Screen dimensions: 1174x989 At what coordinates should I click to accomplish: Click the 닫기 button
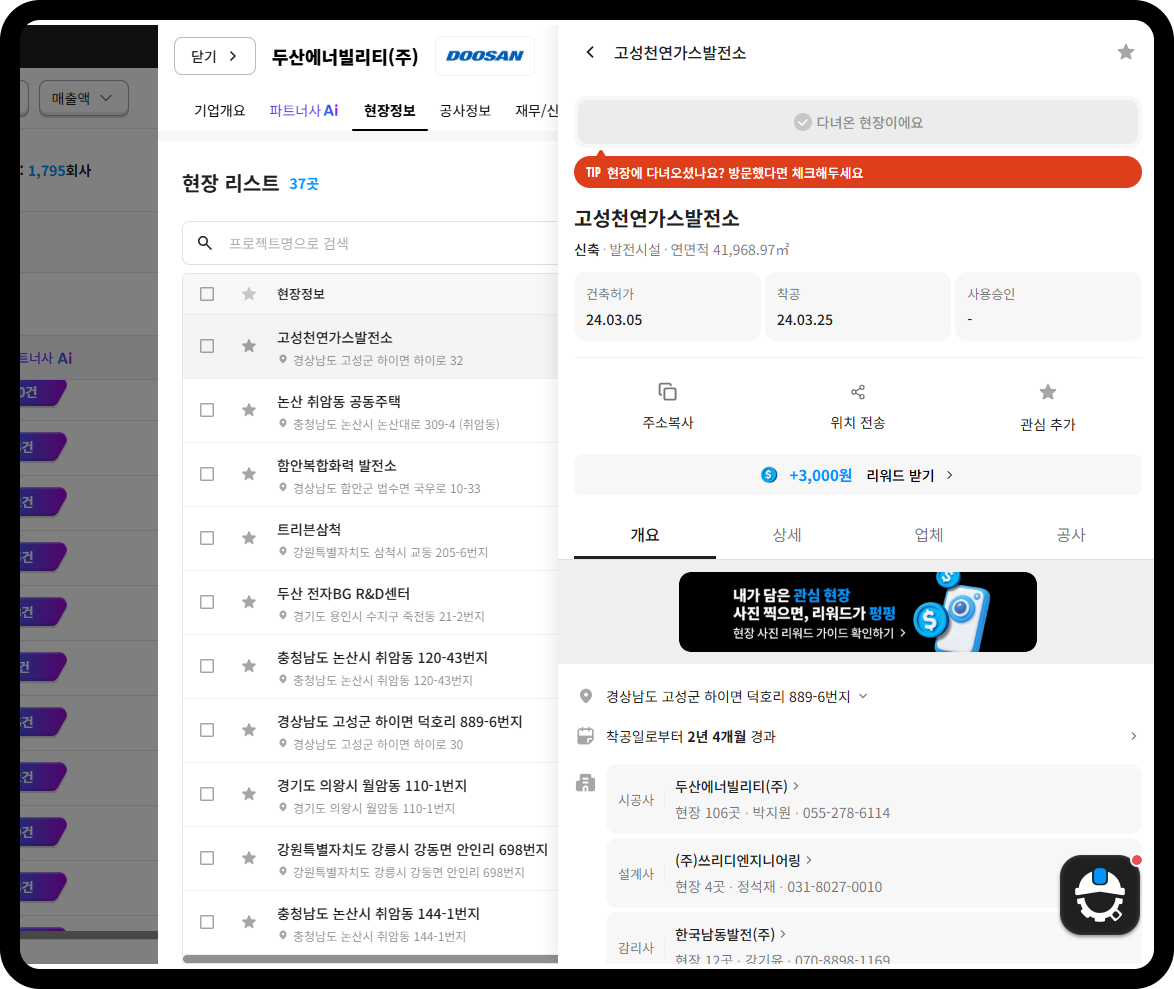(x=215, y=56)
